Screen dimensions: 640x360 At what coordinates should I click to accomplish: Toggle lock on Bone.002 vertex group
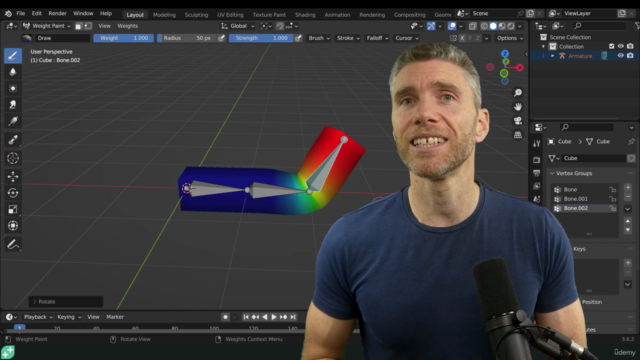tap(613, 208)
